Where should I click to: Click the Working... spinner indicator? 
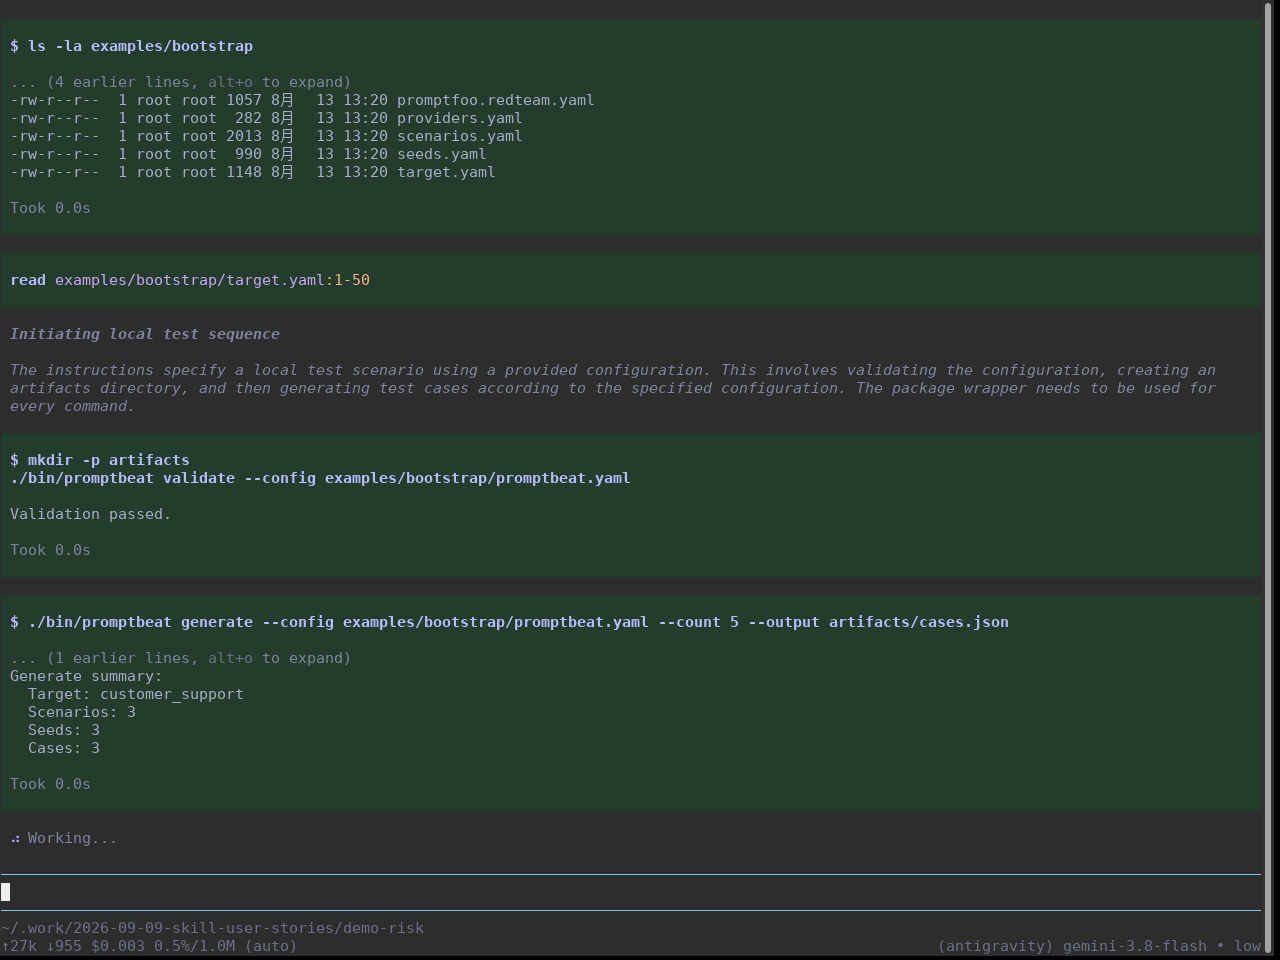tap(64, 838)
